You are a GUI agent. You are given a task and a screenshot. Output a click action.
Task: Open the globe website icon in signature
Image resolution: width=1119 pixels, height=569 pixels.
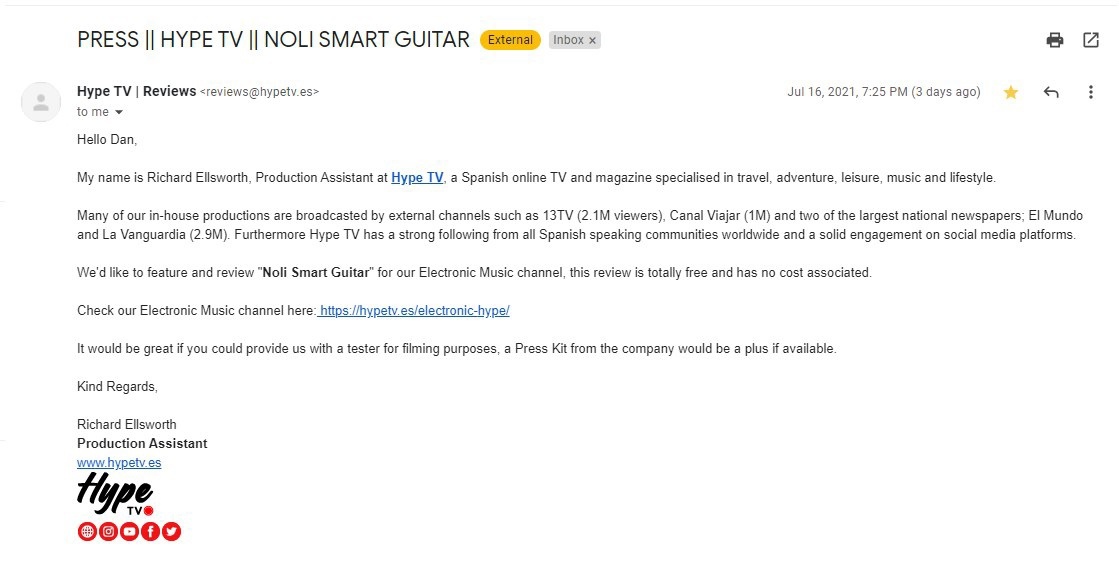coord(87,531)
